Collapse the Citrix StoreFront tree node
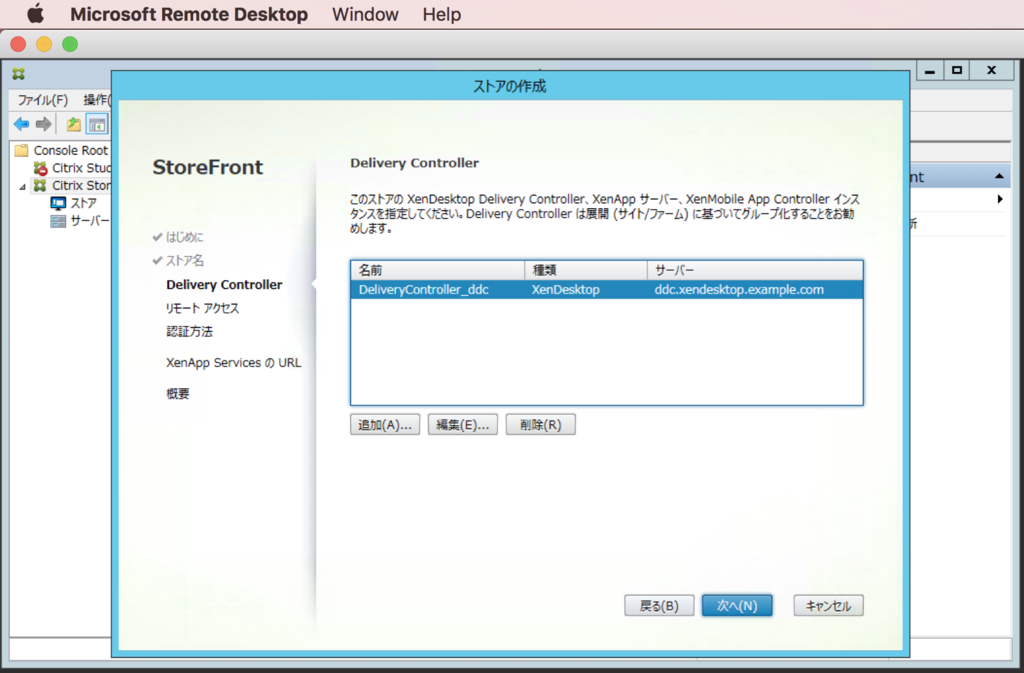The height and width of the screenshot is (673, 1024). pos(22,187)
